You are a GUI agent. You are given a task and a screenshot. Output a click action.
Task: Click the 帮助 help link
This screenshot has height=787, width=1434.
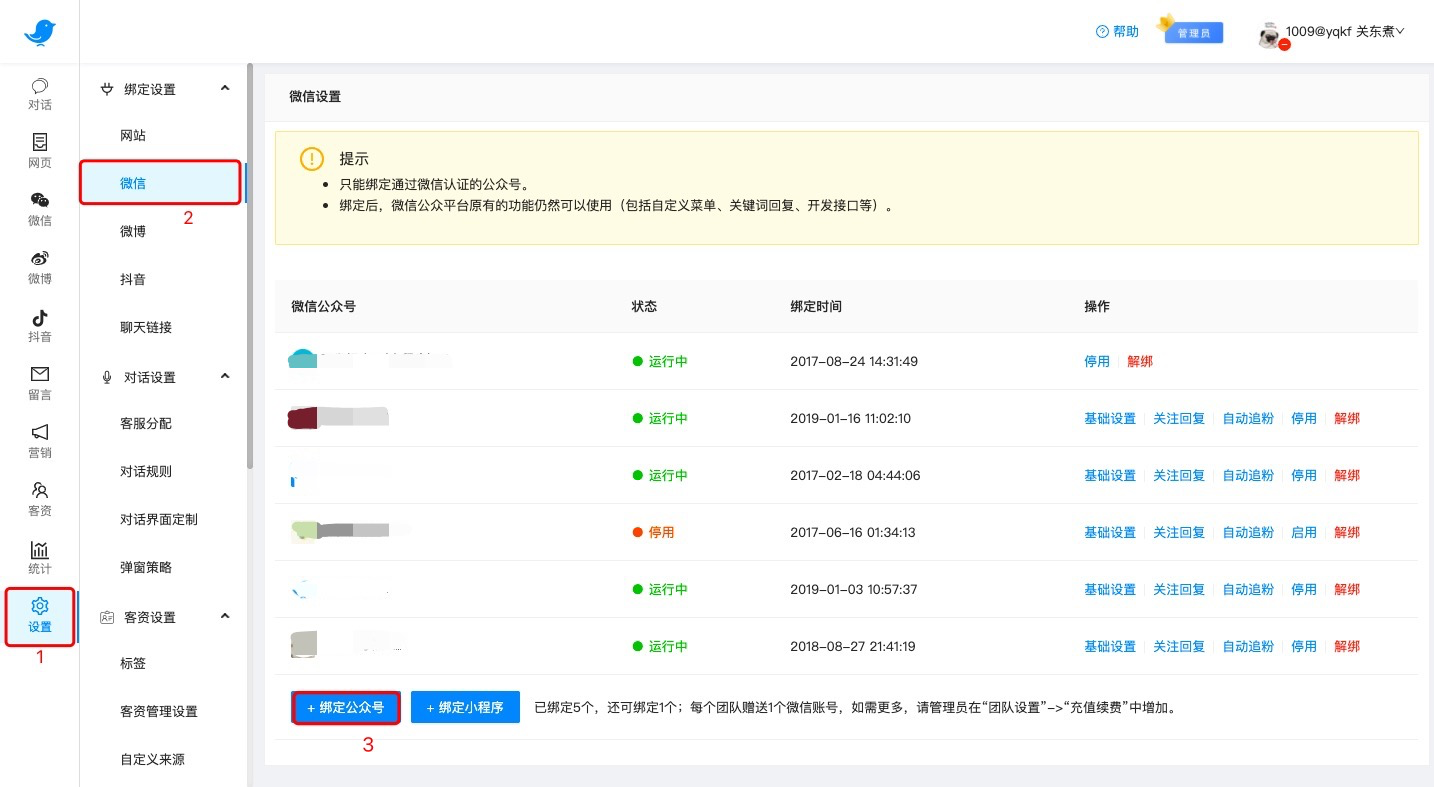[1117, 32]
